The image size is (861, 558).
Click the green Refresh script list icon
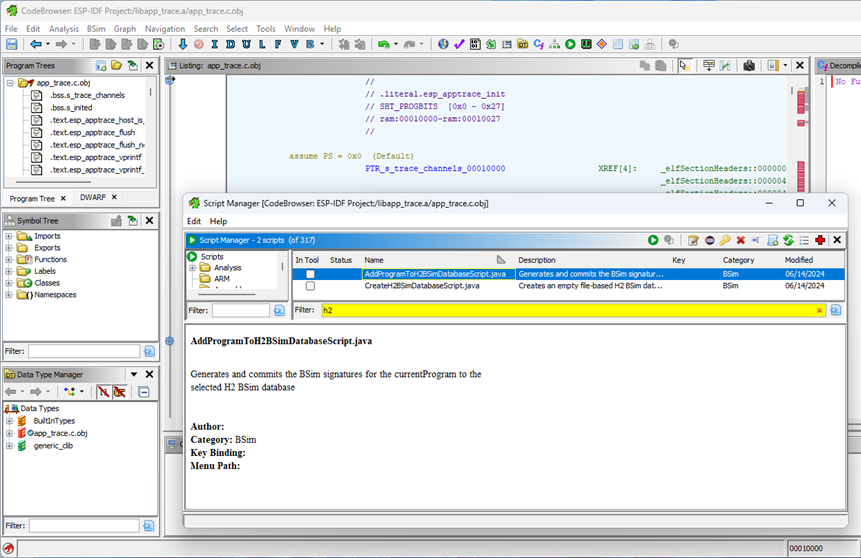[789, 240]
